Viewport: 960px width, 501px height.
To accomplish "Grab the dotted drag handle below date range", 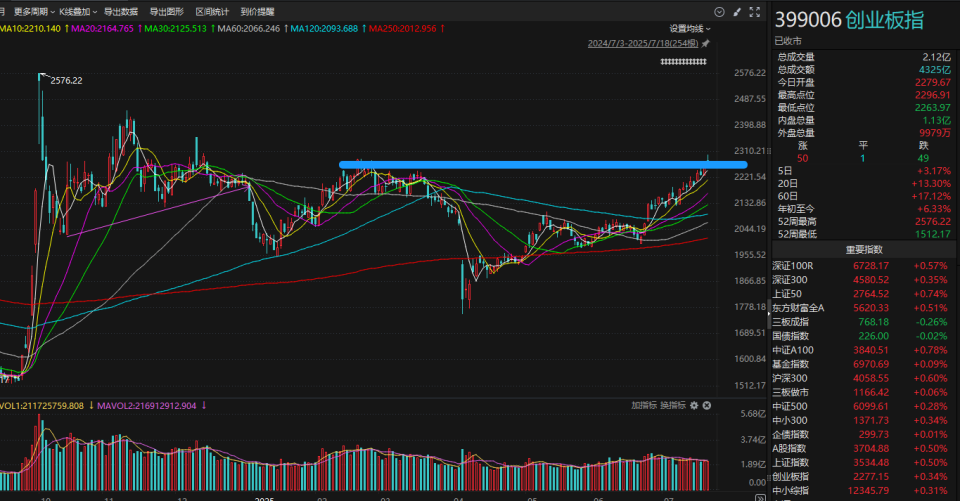I will coord(683,61).
